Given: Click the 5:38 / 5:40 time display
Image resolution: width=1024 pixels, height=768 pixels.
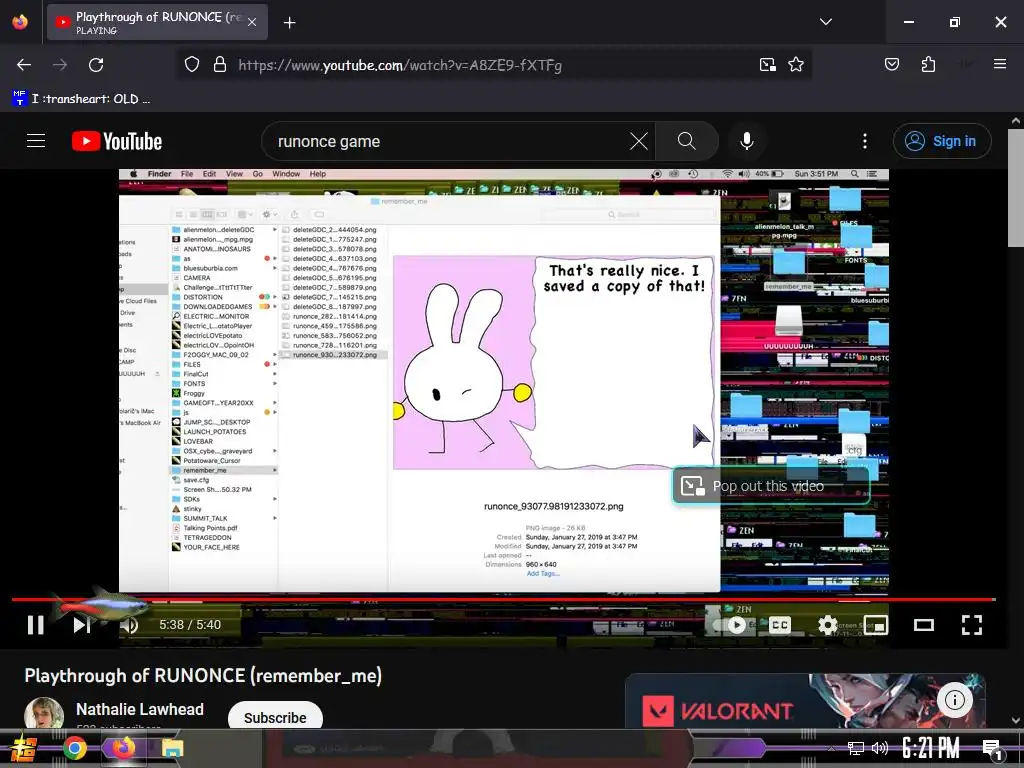Looking at the screenshot, I should pos(190,625).
